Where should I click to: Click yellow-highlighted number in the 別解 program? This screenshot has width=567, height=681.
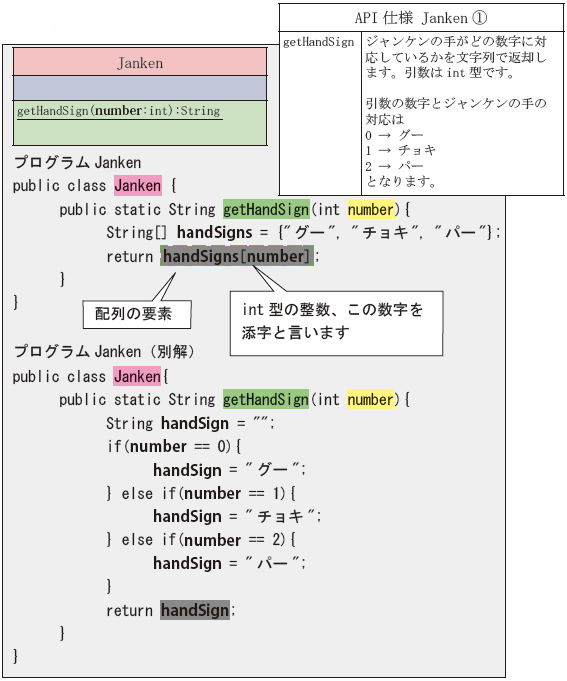(x=370, y=399)
